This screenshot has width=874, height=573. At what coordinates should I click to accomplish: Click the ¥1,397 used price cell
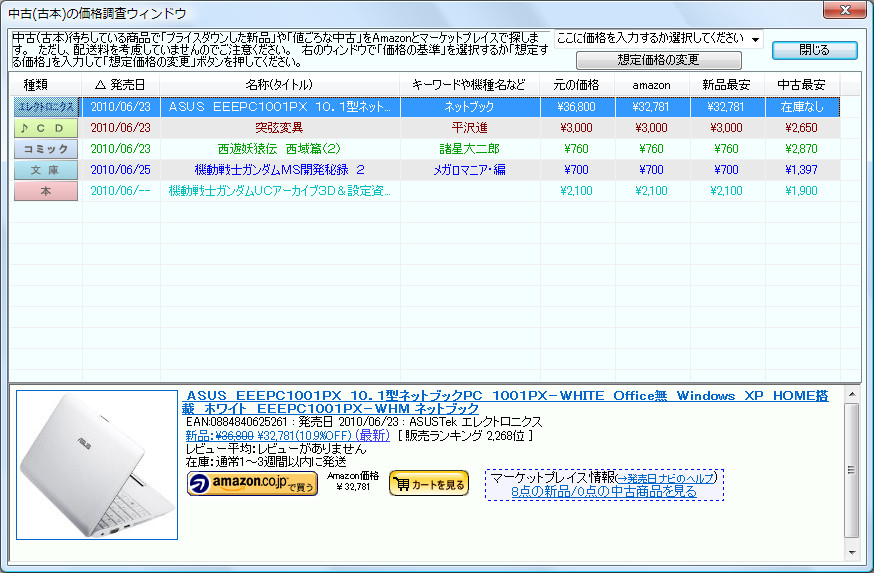pos(802,170)
